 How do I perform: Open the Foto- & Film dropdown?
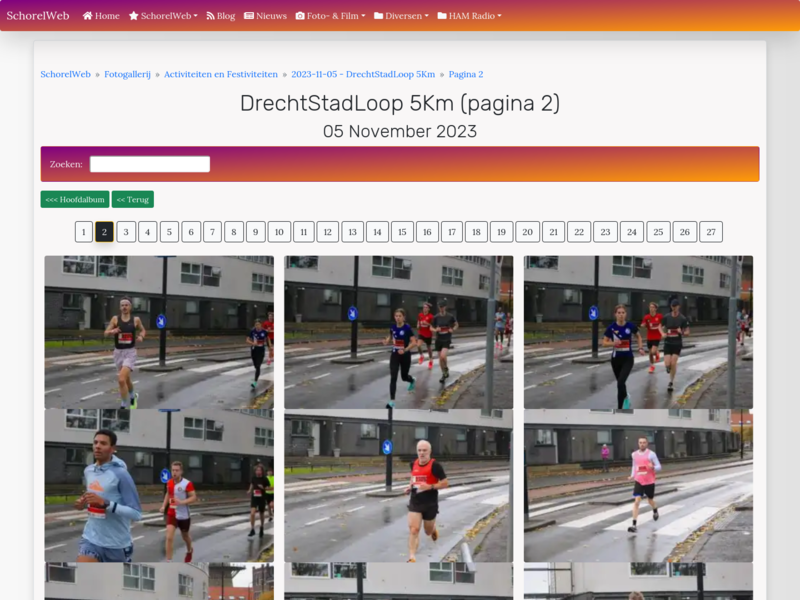[x=331, y=16]
